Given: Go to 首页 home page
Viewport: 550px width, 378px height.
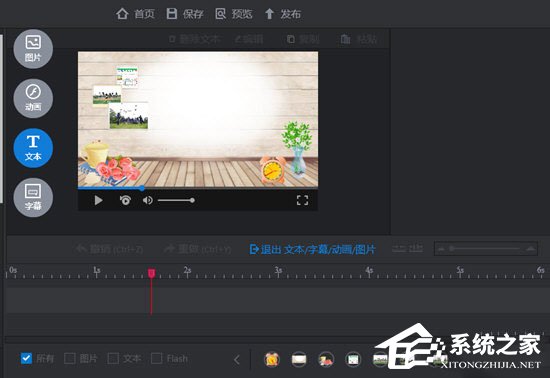Looking at the screenshot, I should pyautogui.click(x=135, y=14).
